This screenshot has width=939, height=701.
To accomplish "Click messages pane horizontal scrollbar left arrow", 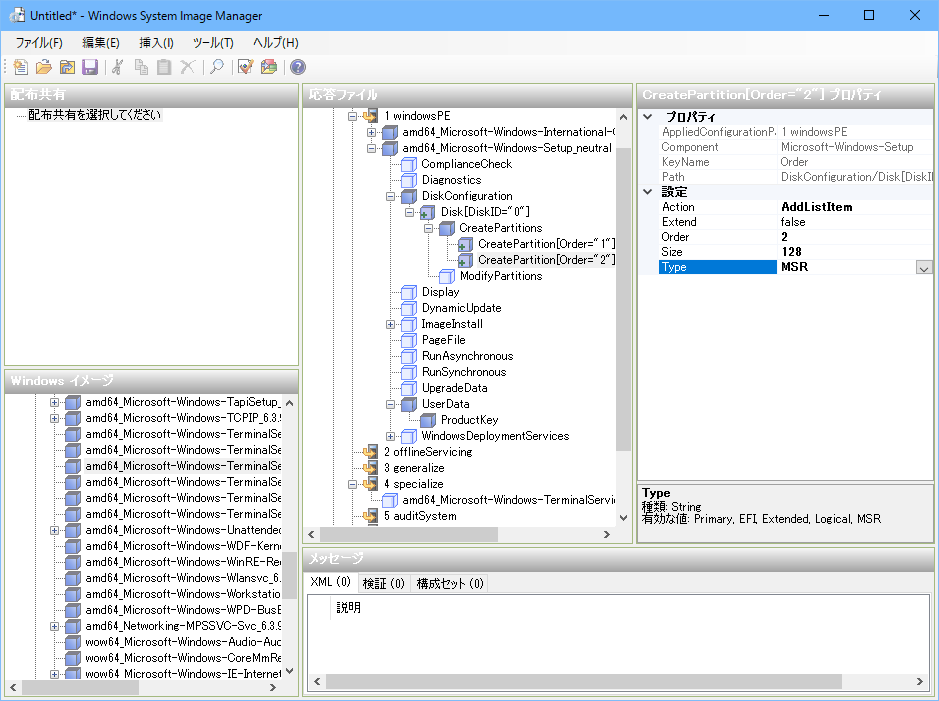I will click(317, 681).
